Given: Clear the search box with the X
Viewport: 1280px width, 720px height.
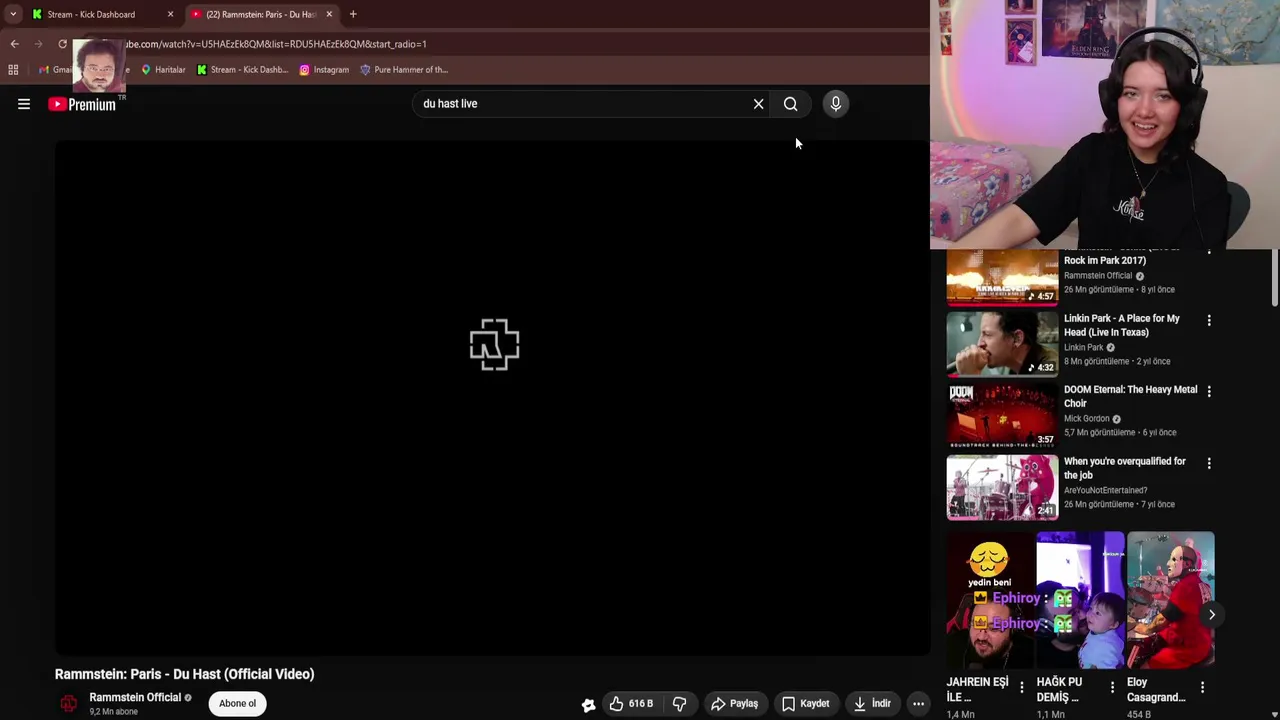Looking at the screenshot, I should pyautogui.click(x=758, y=104).
